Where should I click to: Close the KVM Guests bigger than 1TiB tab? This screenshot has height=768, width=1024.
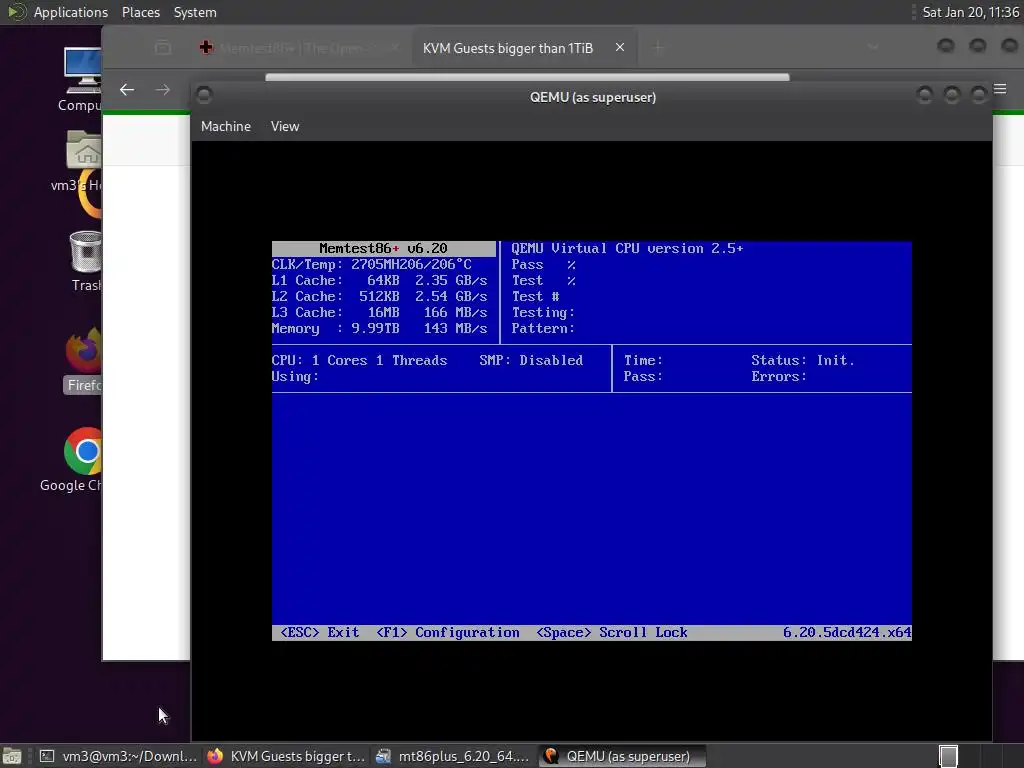tap(620, 48)
